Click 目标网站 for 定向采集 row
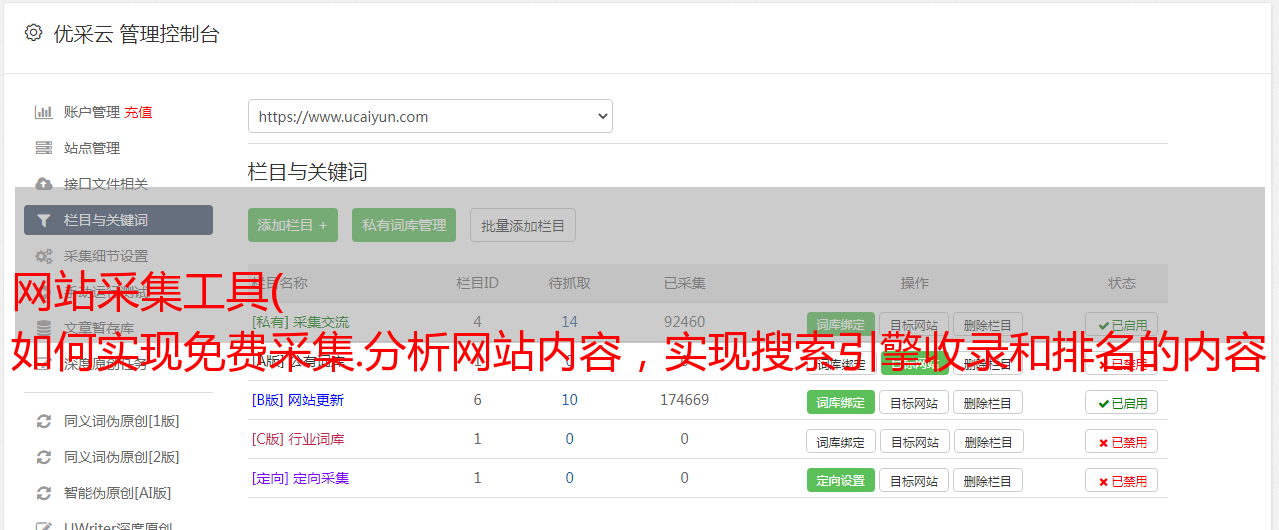 pyautogui.click(x=914, y=480)
